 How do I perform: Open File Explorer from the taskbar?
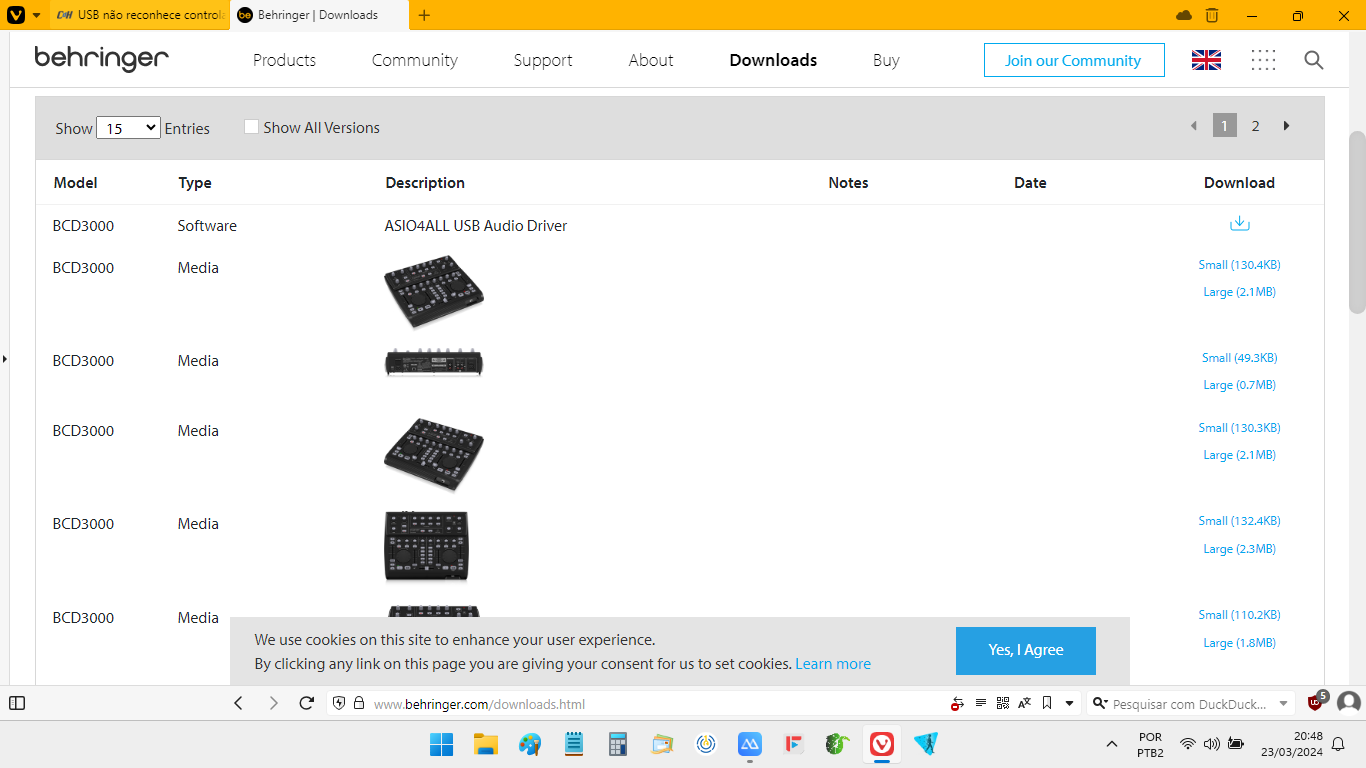click(486, 744)
